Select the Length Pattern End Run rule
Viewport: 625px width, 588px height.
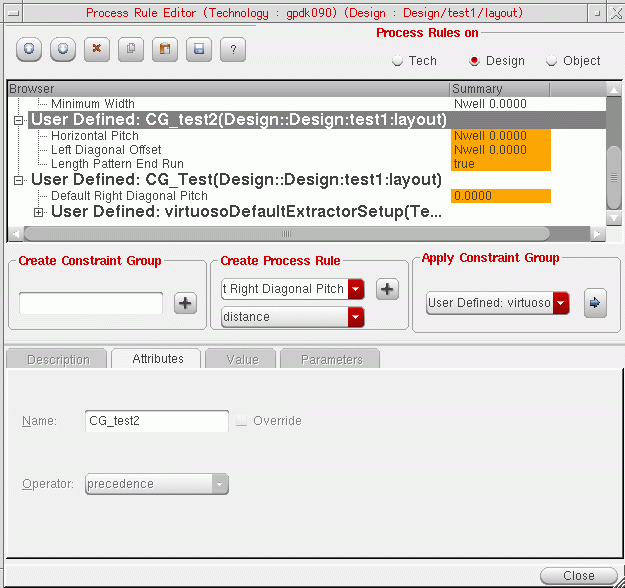pos(117,164)
